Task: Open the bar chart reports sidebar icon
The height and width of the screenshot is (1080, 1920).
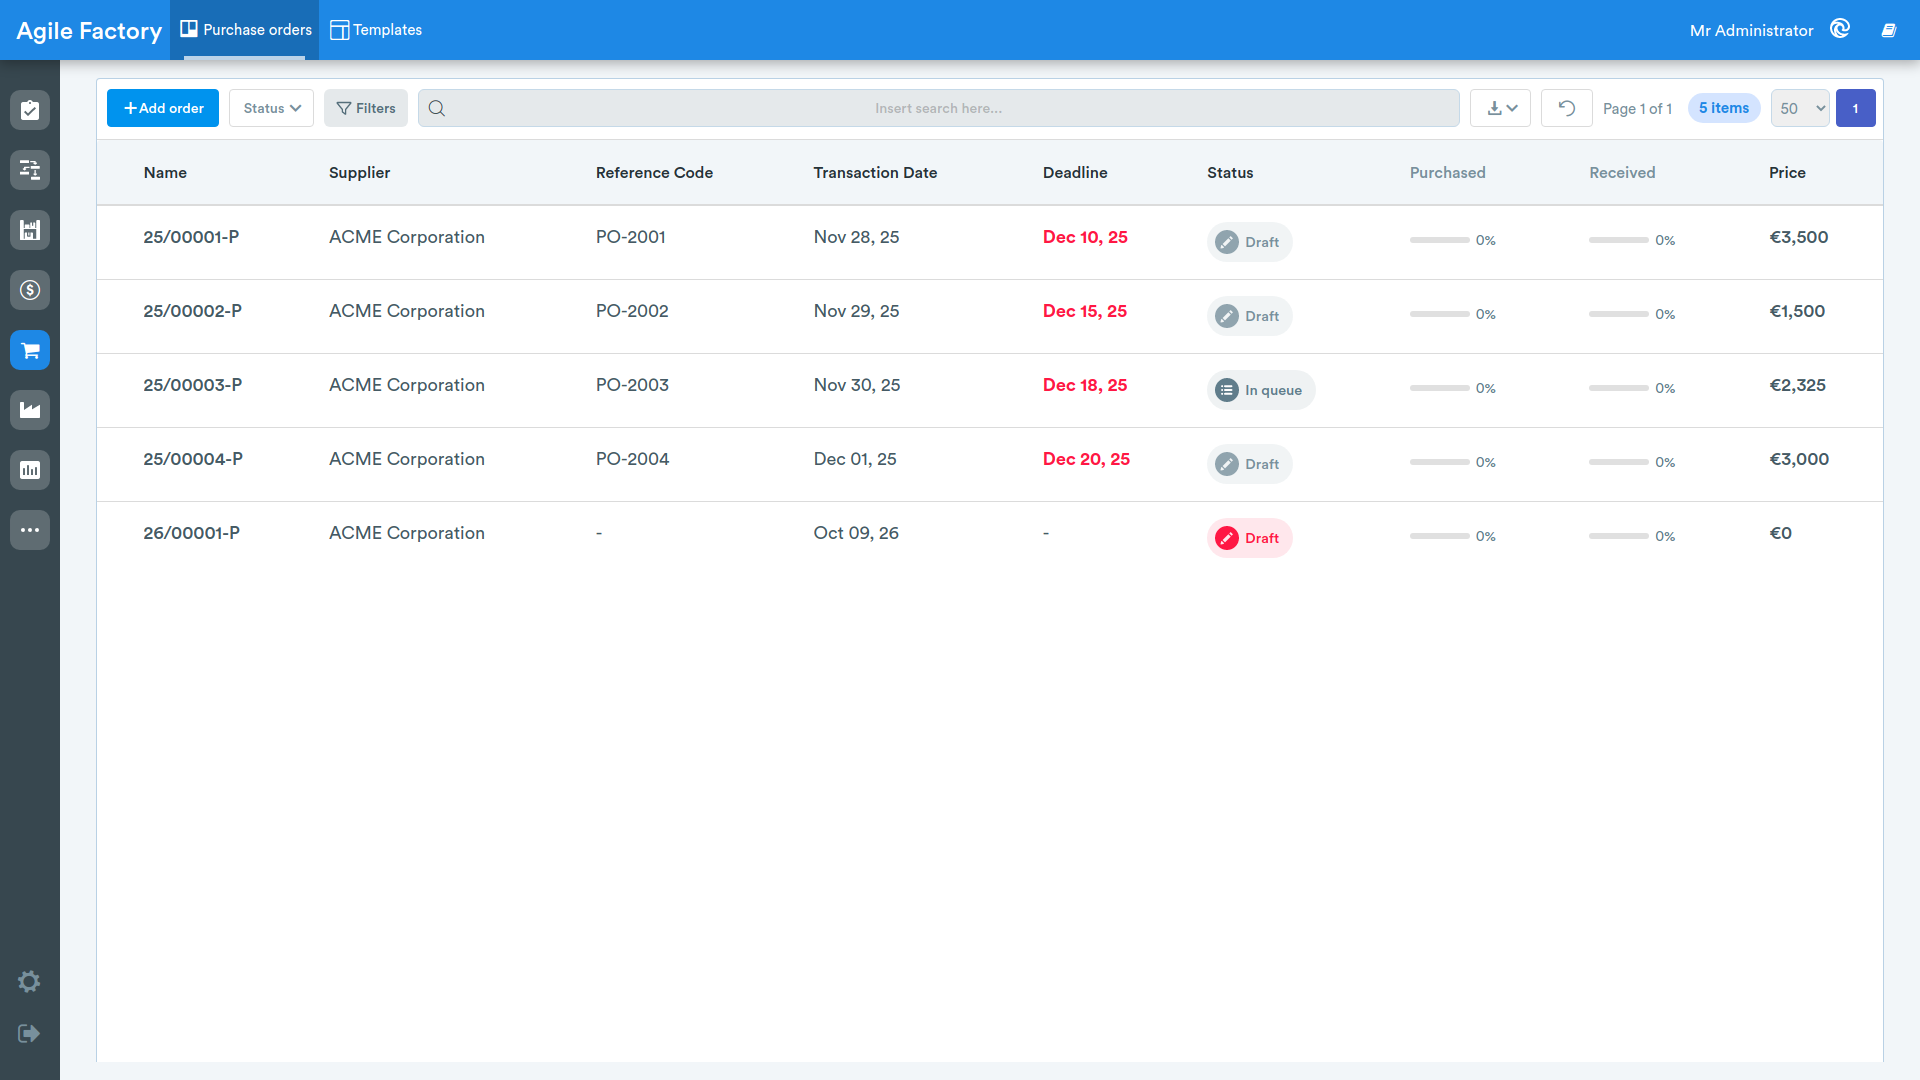Action: click(x=30, y=470)
